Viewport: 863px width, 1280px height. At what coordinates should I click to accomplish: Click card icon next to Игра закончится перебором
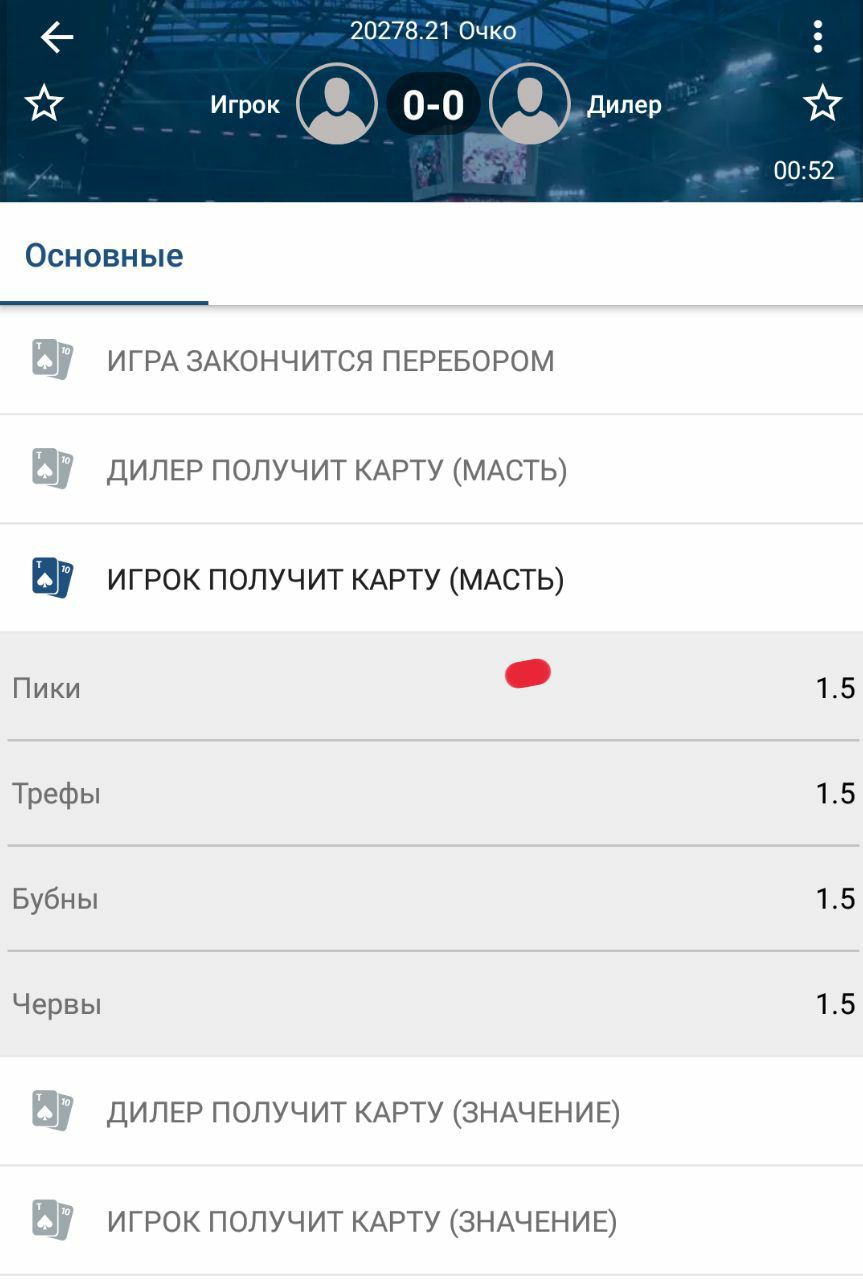pos(52,360)
